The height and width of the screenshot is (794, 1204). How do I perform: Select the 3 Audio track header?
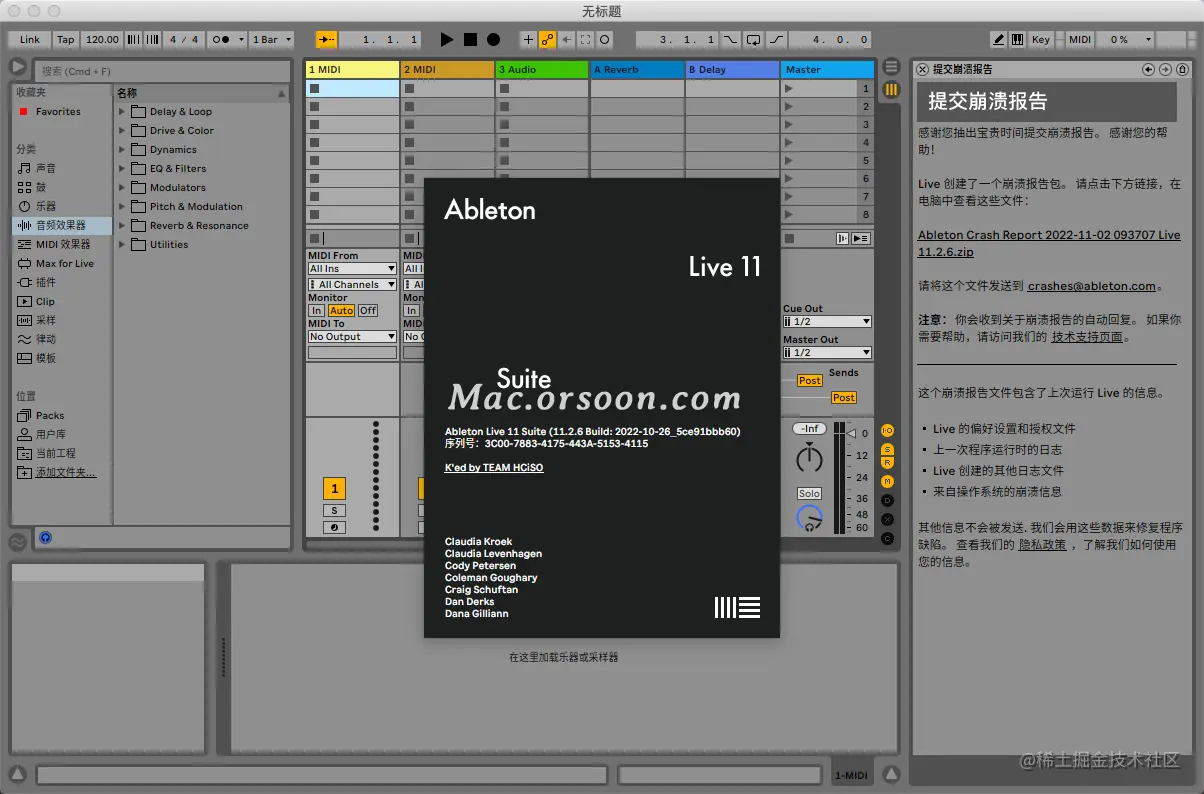point(542,69)
